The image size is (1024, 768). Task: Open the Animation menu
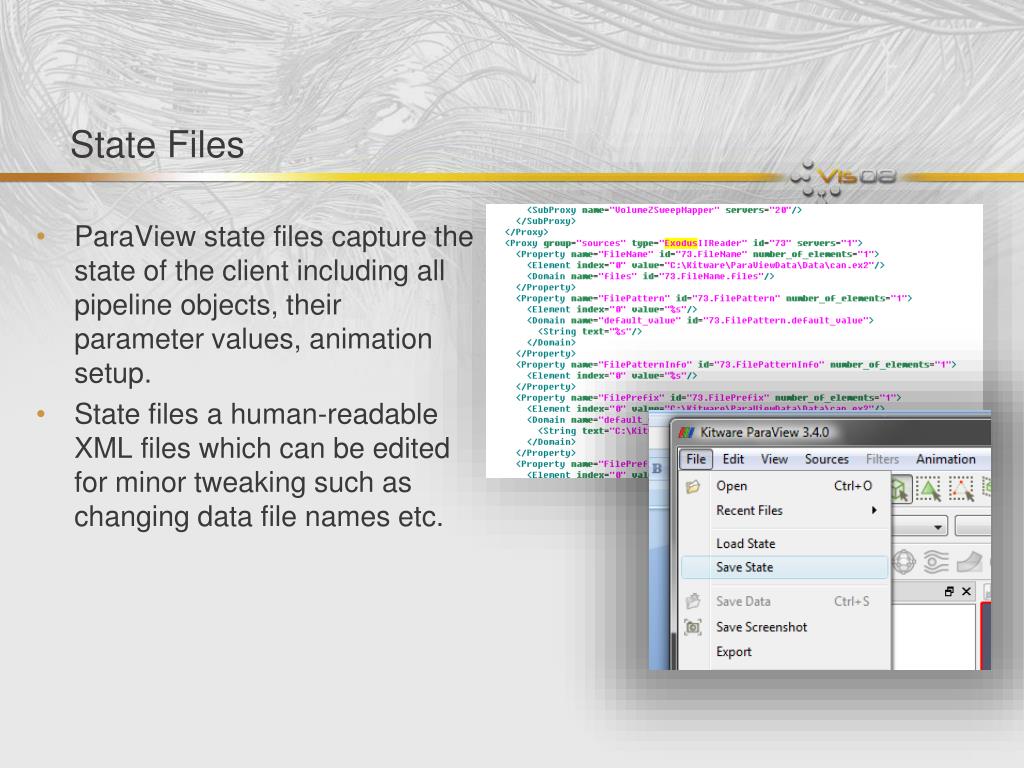(x=945, y=459)
